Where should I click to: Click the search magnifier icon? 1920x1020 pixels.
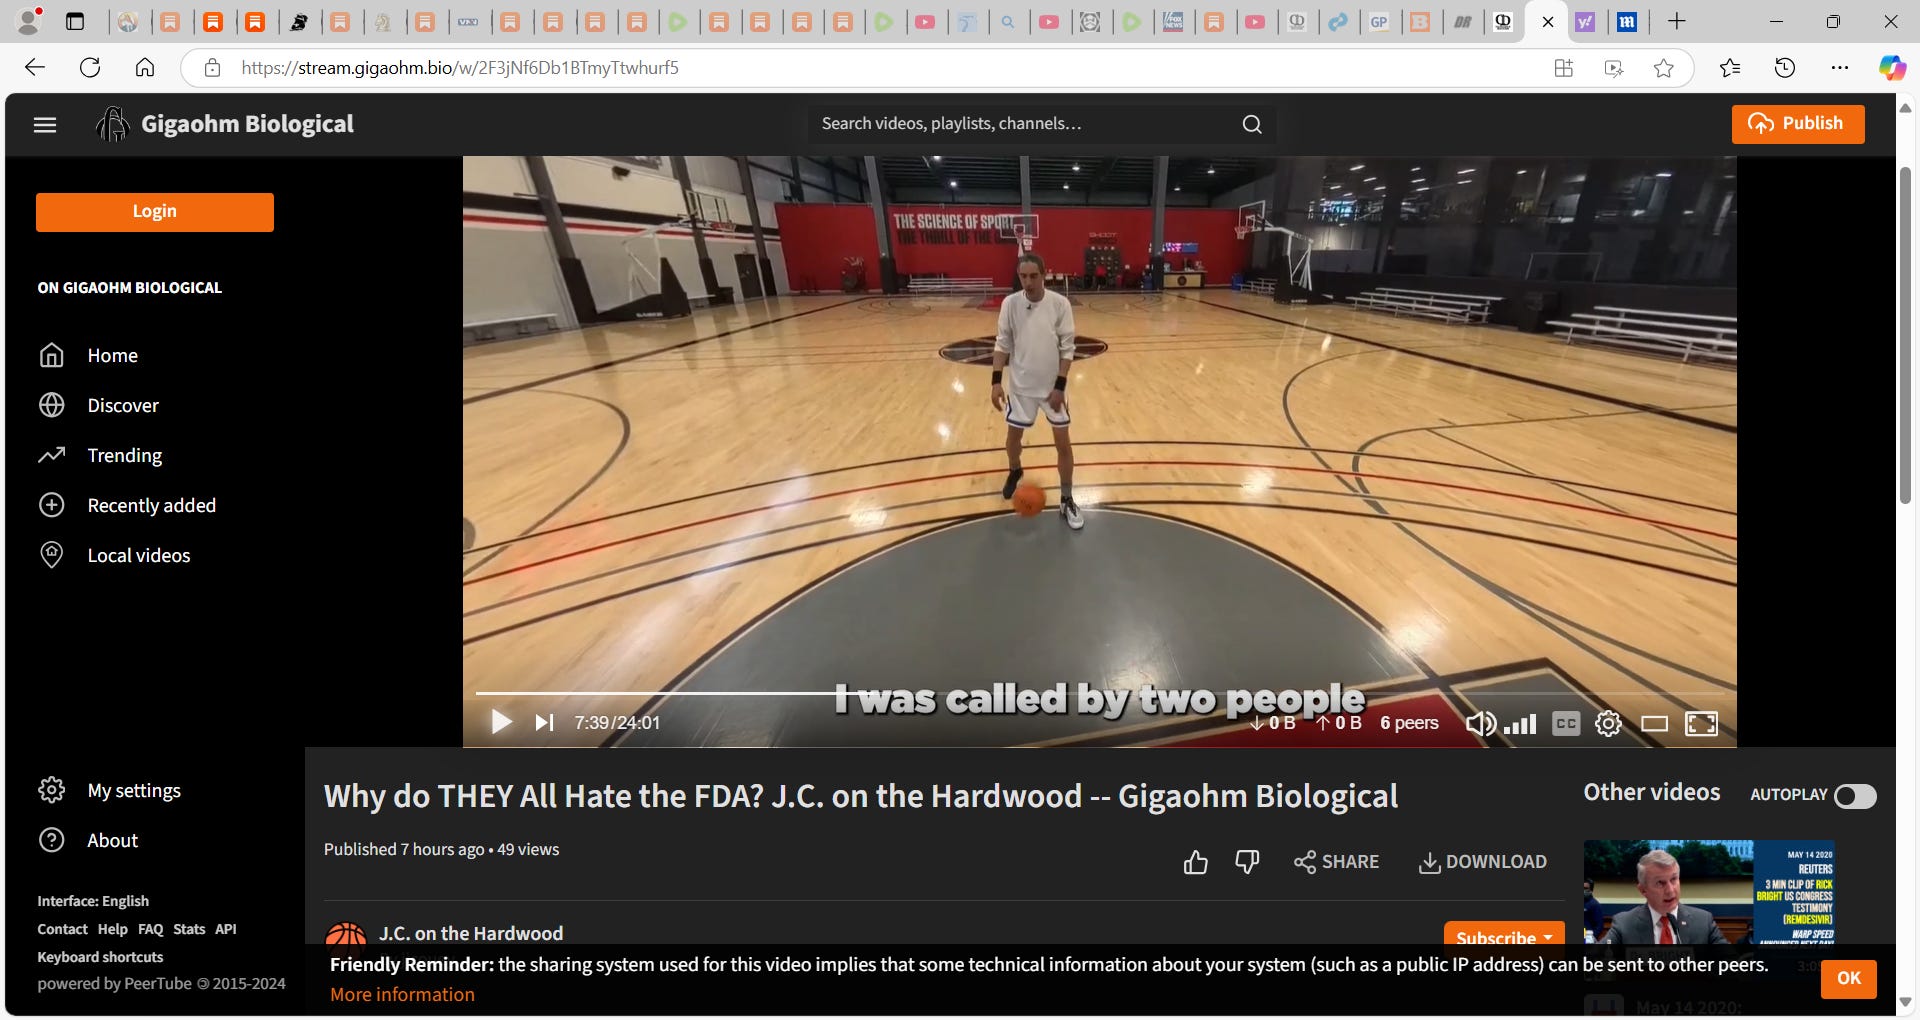[1252, 124]
